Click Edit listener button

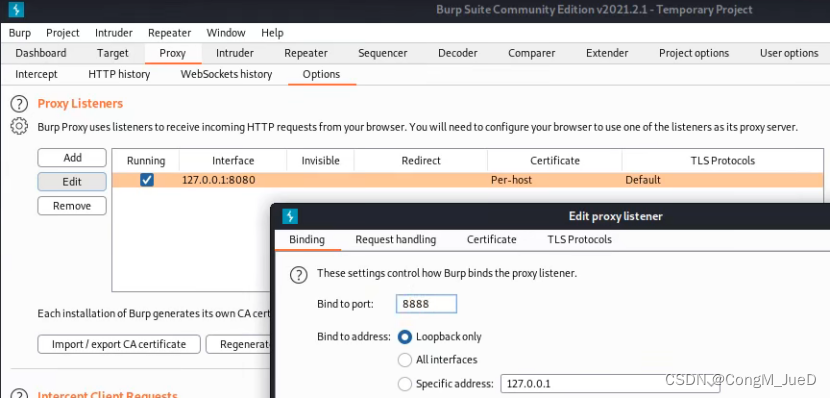[x=72, y=182]
